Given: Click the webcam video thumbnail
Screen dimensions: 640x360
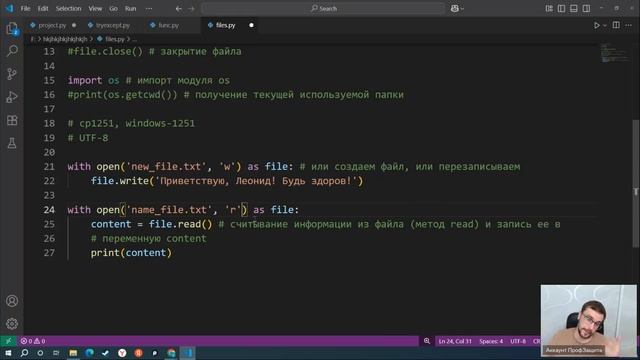Looking at the screenshot, I should pos(588,320).
